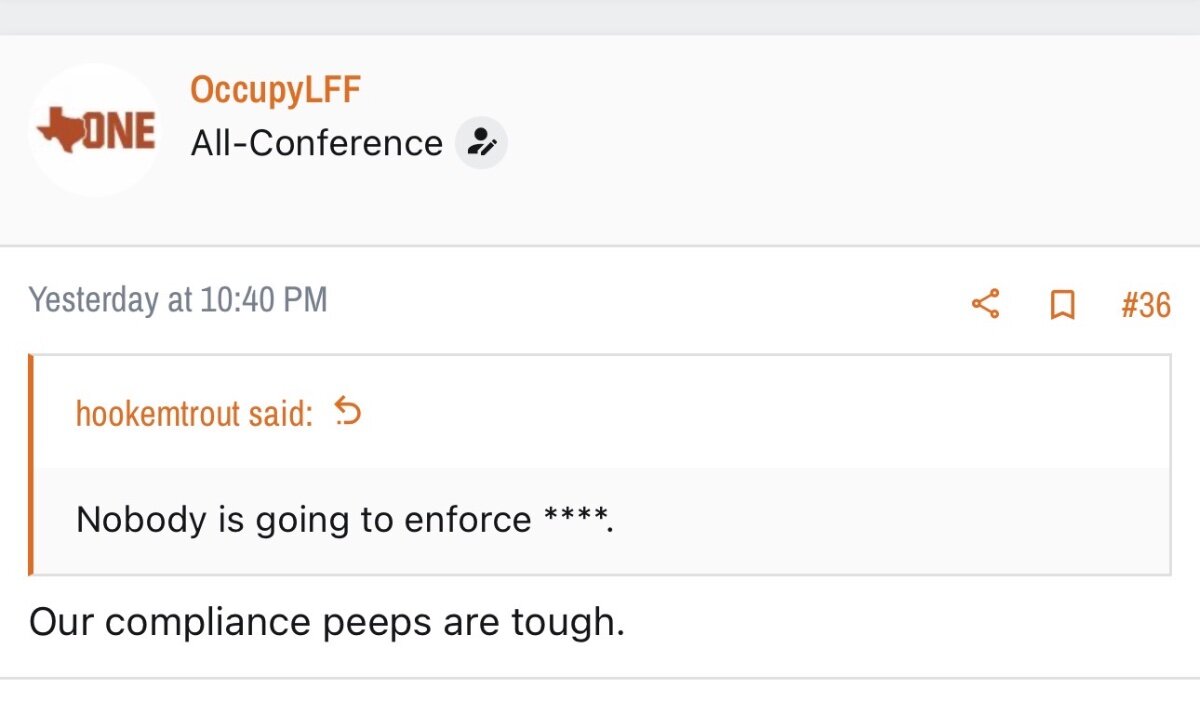Click the word "said:" in the quote header
1200x714 pixels.
[x=281, y=413]
